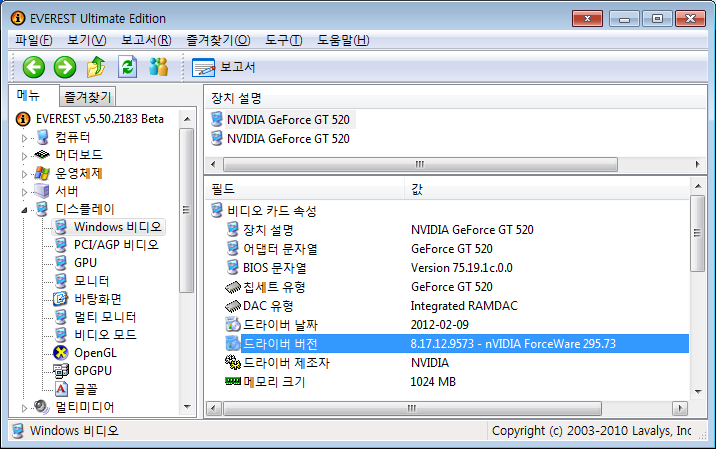Expand the 머더보드 tree node

click(x=25, y=156)
